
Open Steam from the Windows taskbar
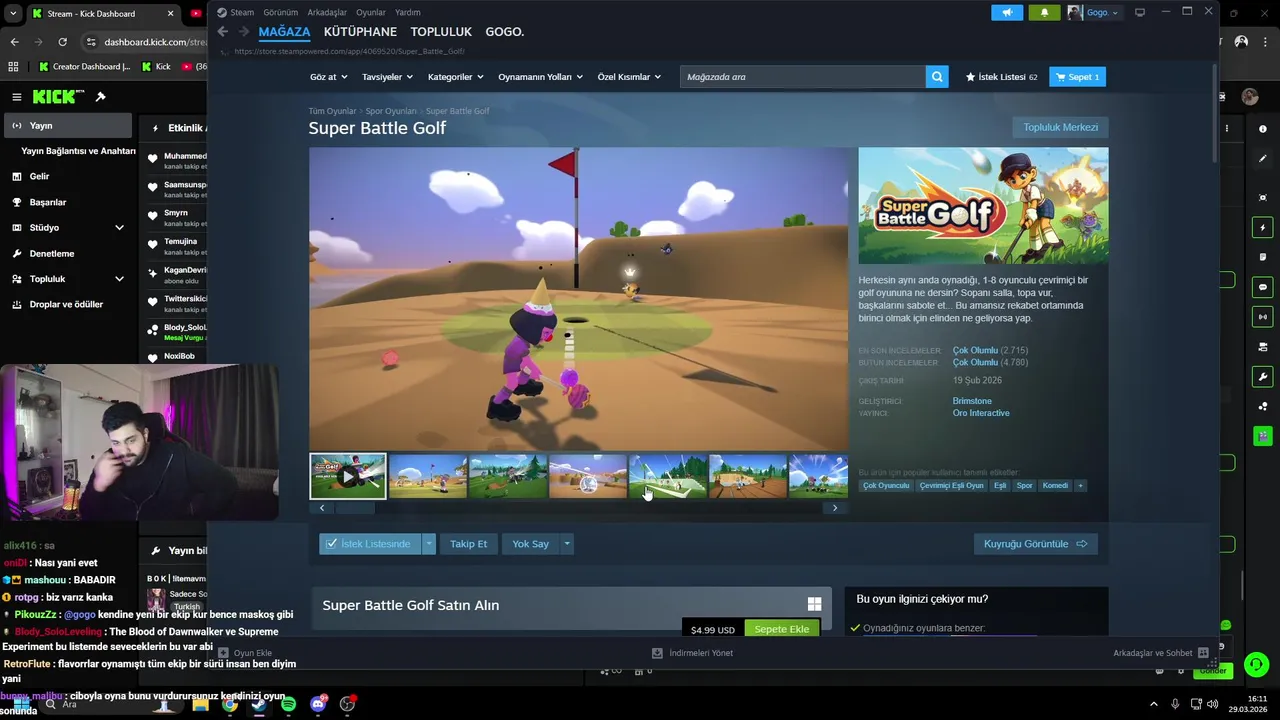tap(258, 704)
